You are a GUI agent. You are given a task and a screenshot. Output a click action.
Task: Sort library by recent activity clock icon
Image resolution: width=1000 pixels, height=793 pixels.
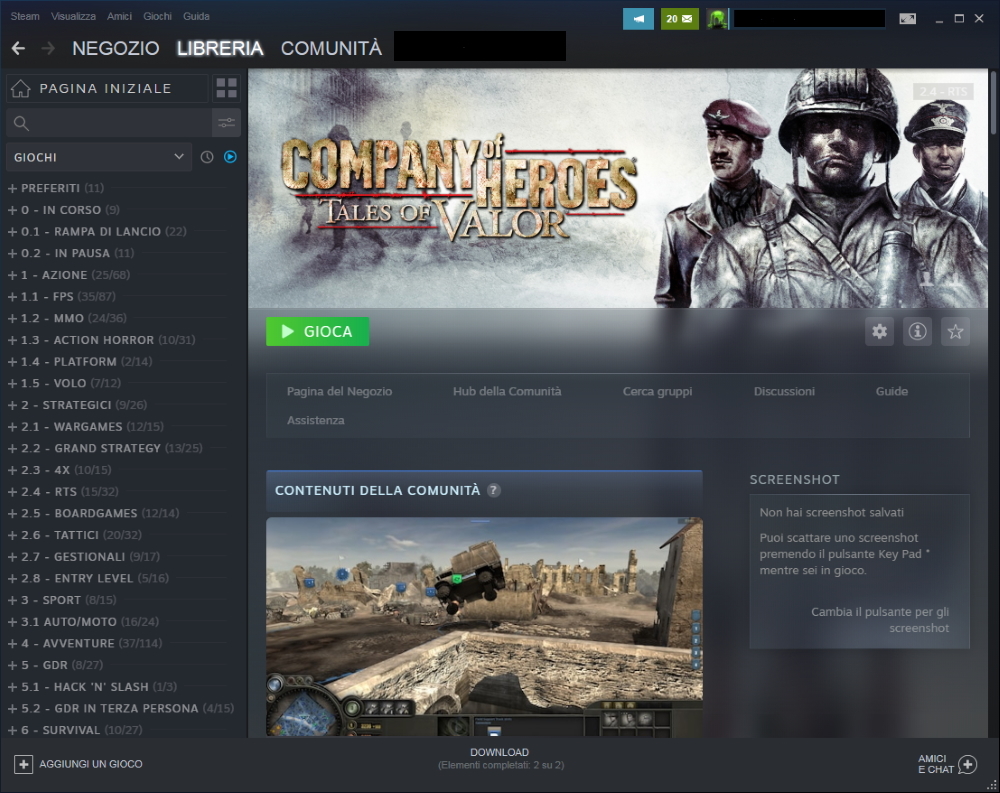click(206, 157)
